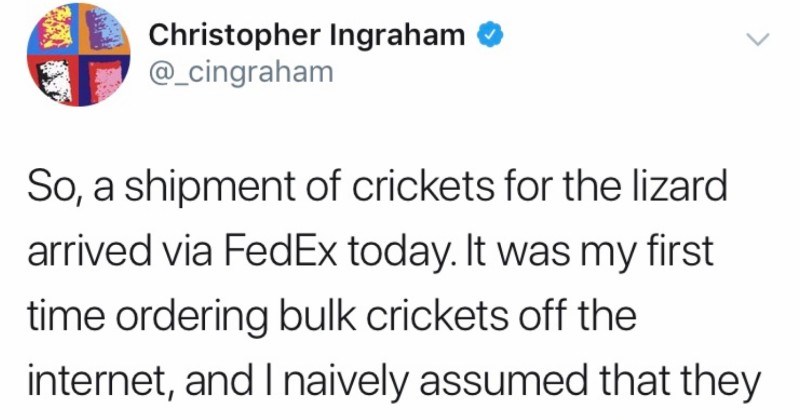Open the tweet options chevron menu
The image size is (800, 420).
point(757,39)
